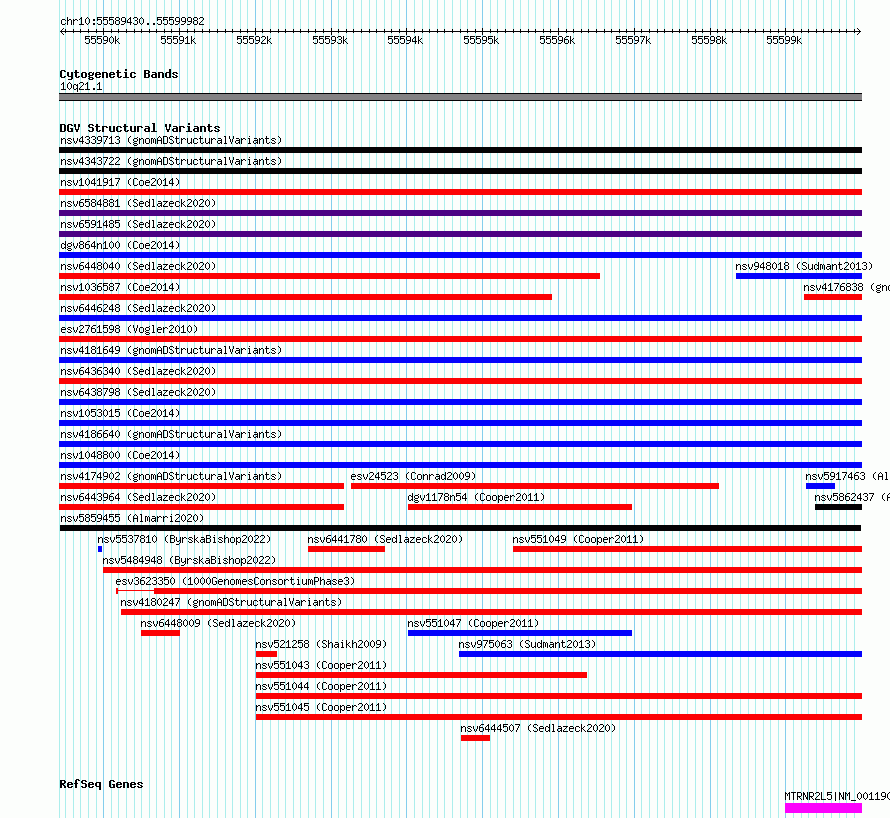The width and height of the screenshot is (890, 818).
Task: Click the nsv5917463 short blue bar
Action: [820, 486]
